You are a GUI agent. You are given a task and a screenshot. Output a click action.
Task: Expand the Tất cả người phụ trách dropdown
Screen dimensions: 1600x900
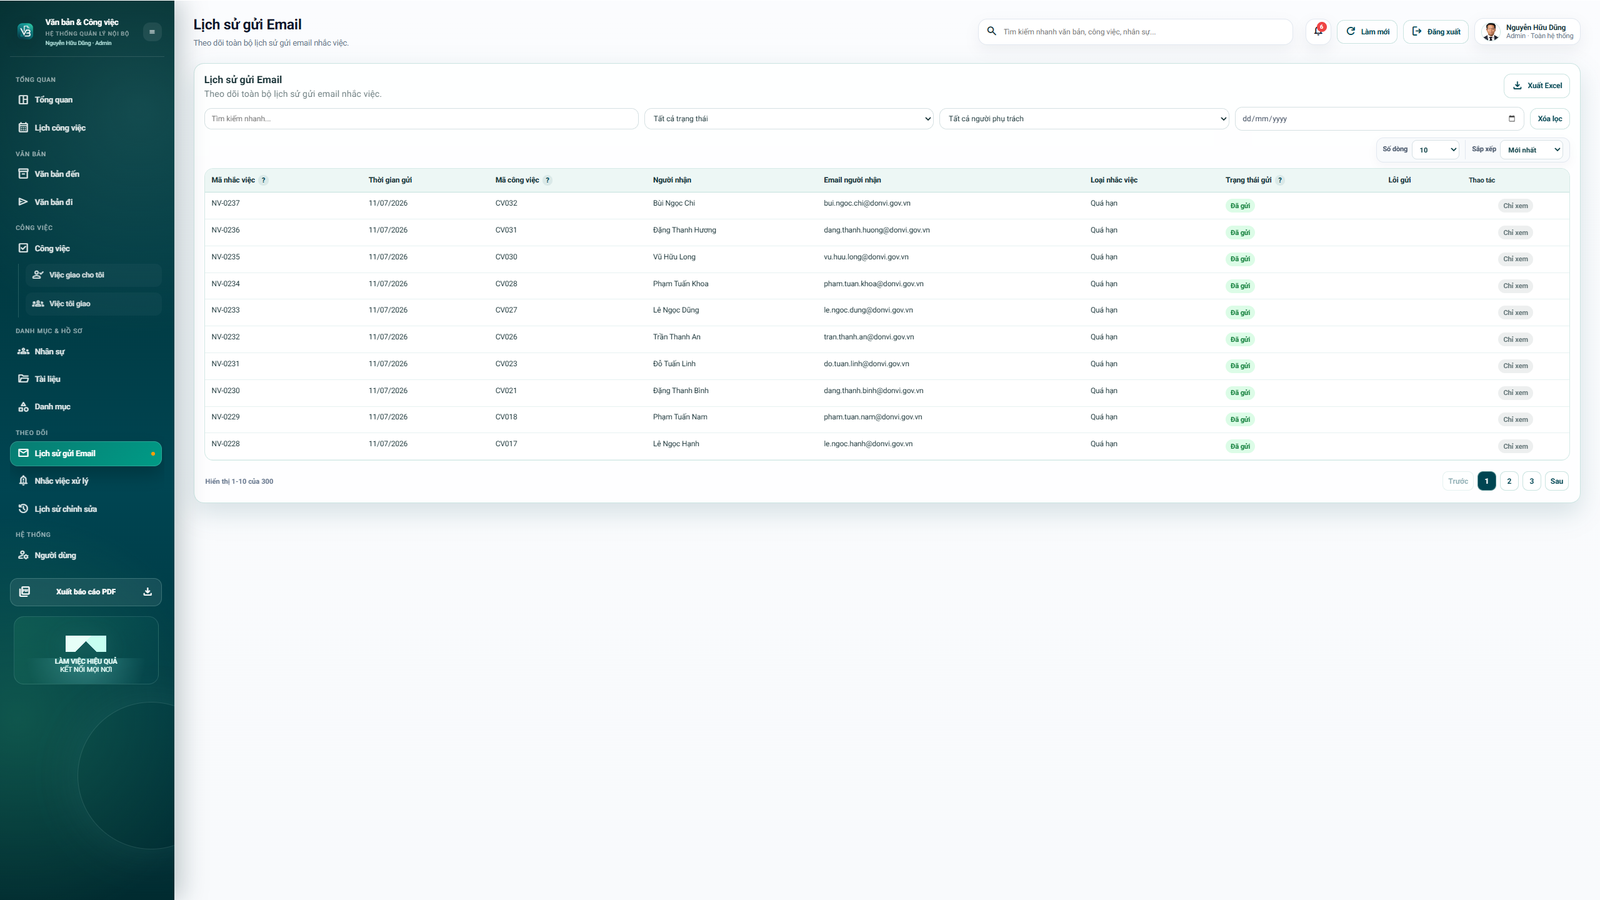(x=1084, y=119)
